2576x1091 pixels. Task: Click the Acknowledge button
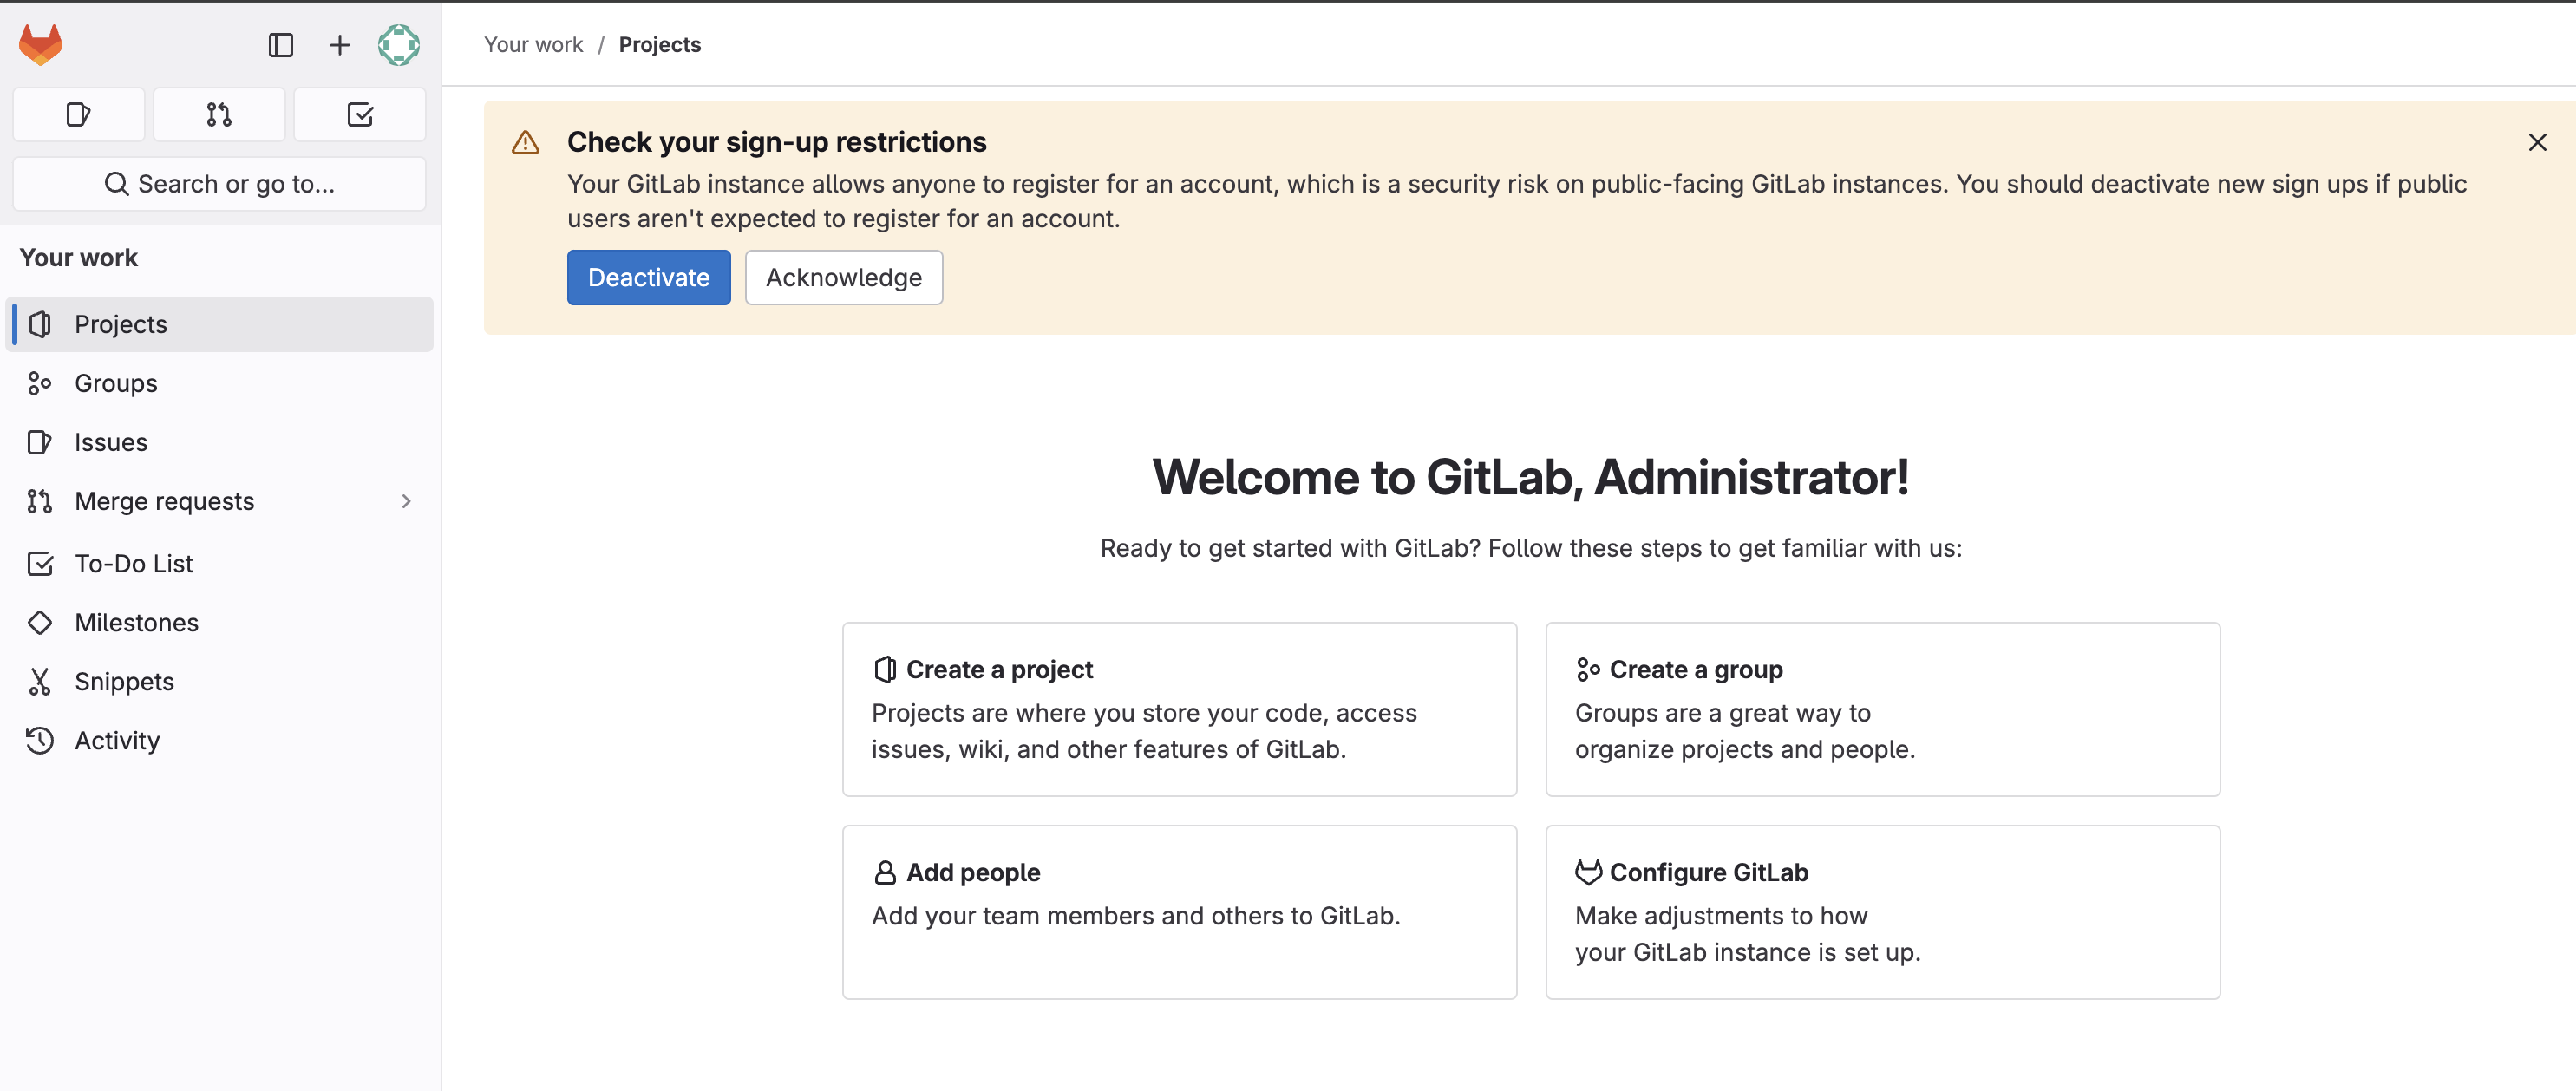coord(844,278)
